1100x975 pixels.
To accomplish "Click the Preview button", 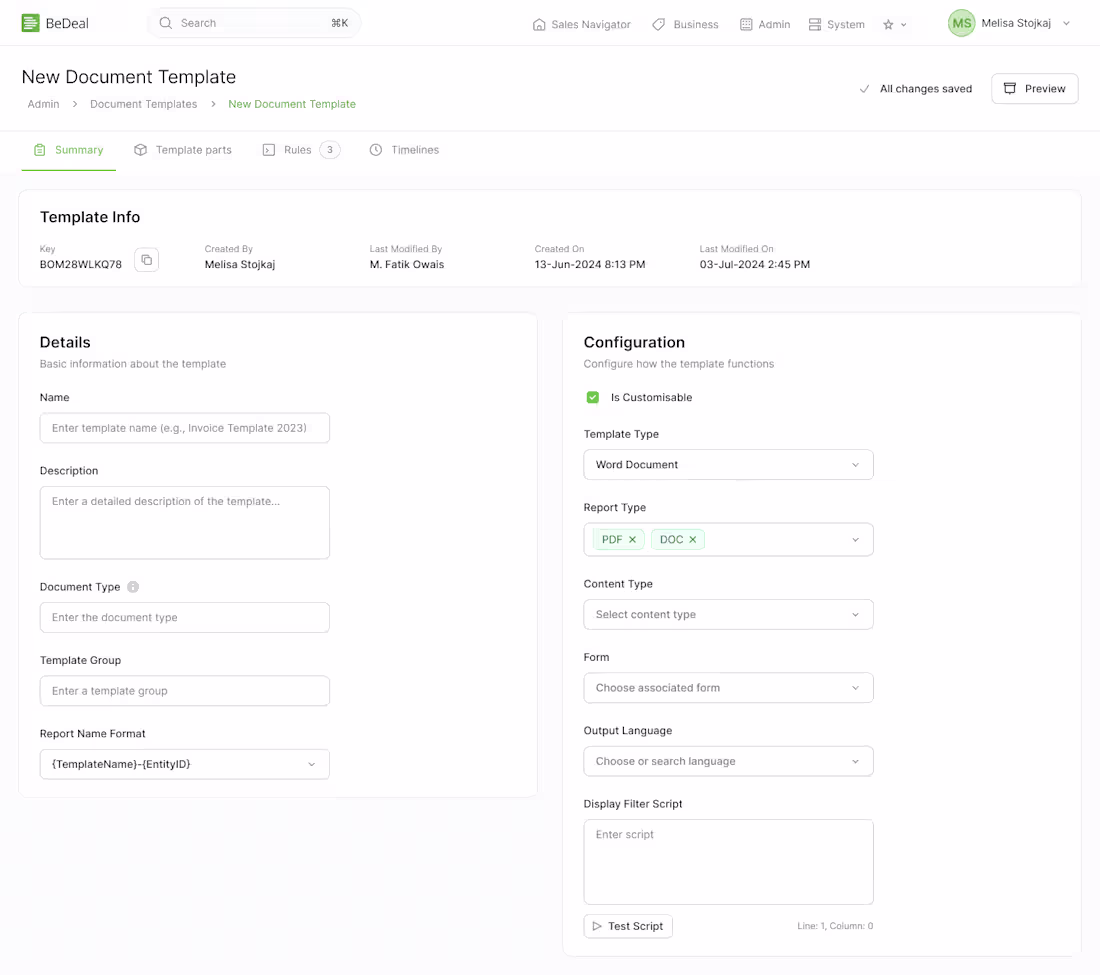I will [x=1034, y=89].
